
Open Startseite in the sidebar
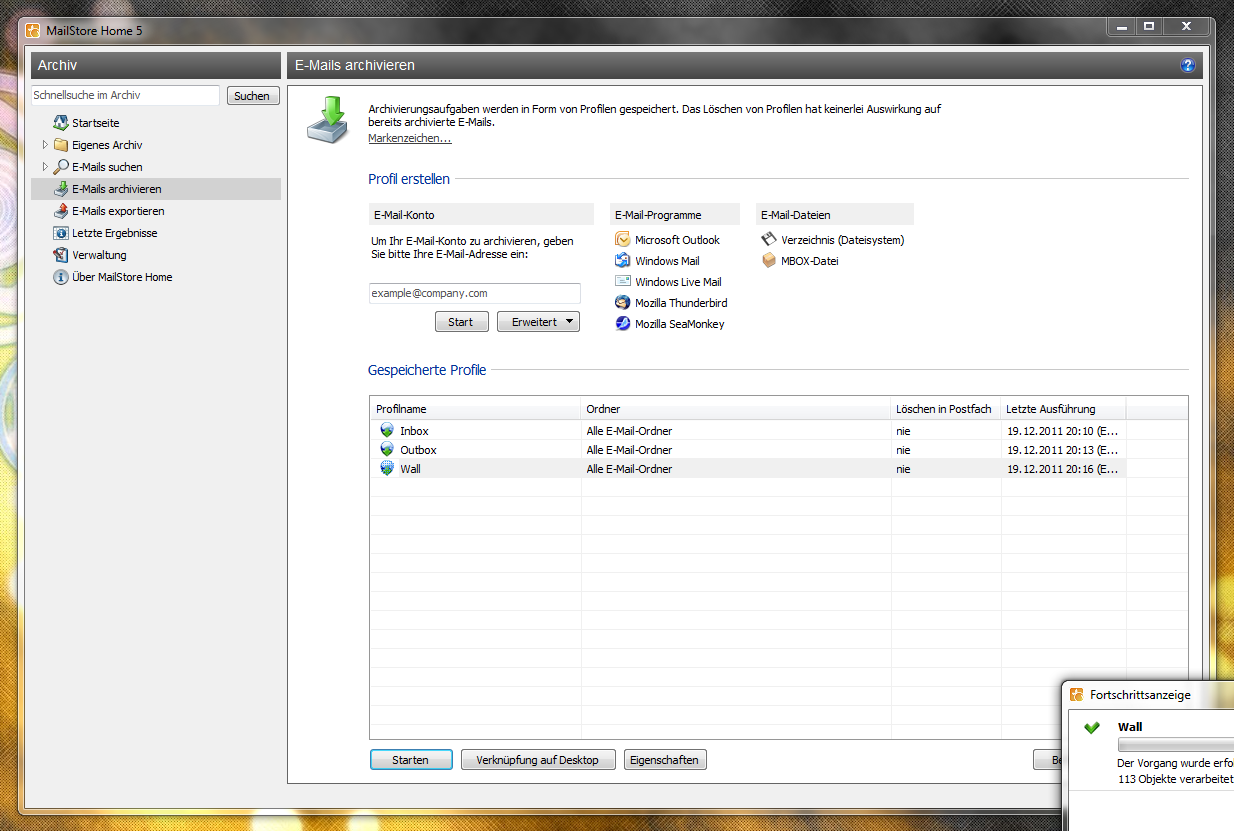[x=95, y=123]
